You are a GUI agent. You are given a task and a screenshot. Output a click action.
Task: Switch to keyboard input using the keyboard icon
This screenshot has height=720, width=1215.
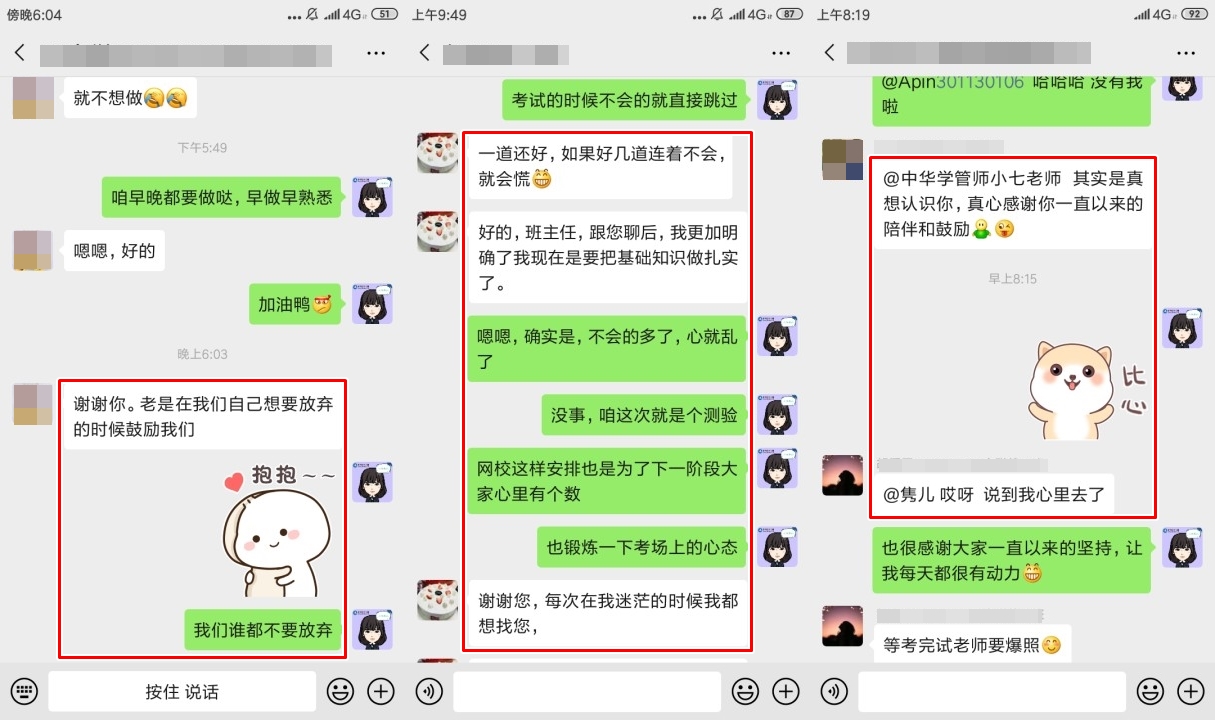coord(24,691)
